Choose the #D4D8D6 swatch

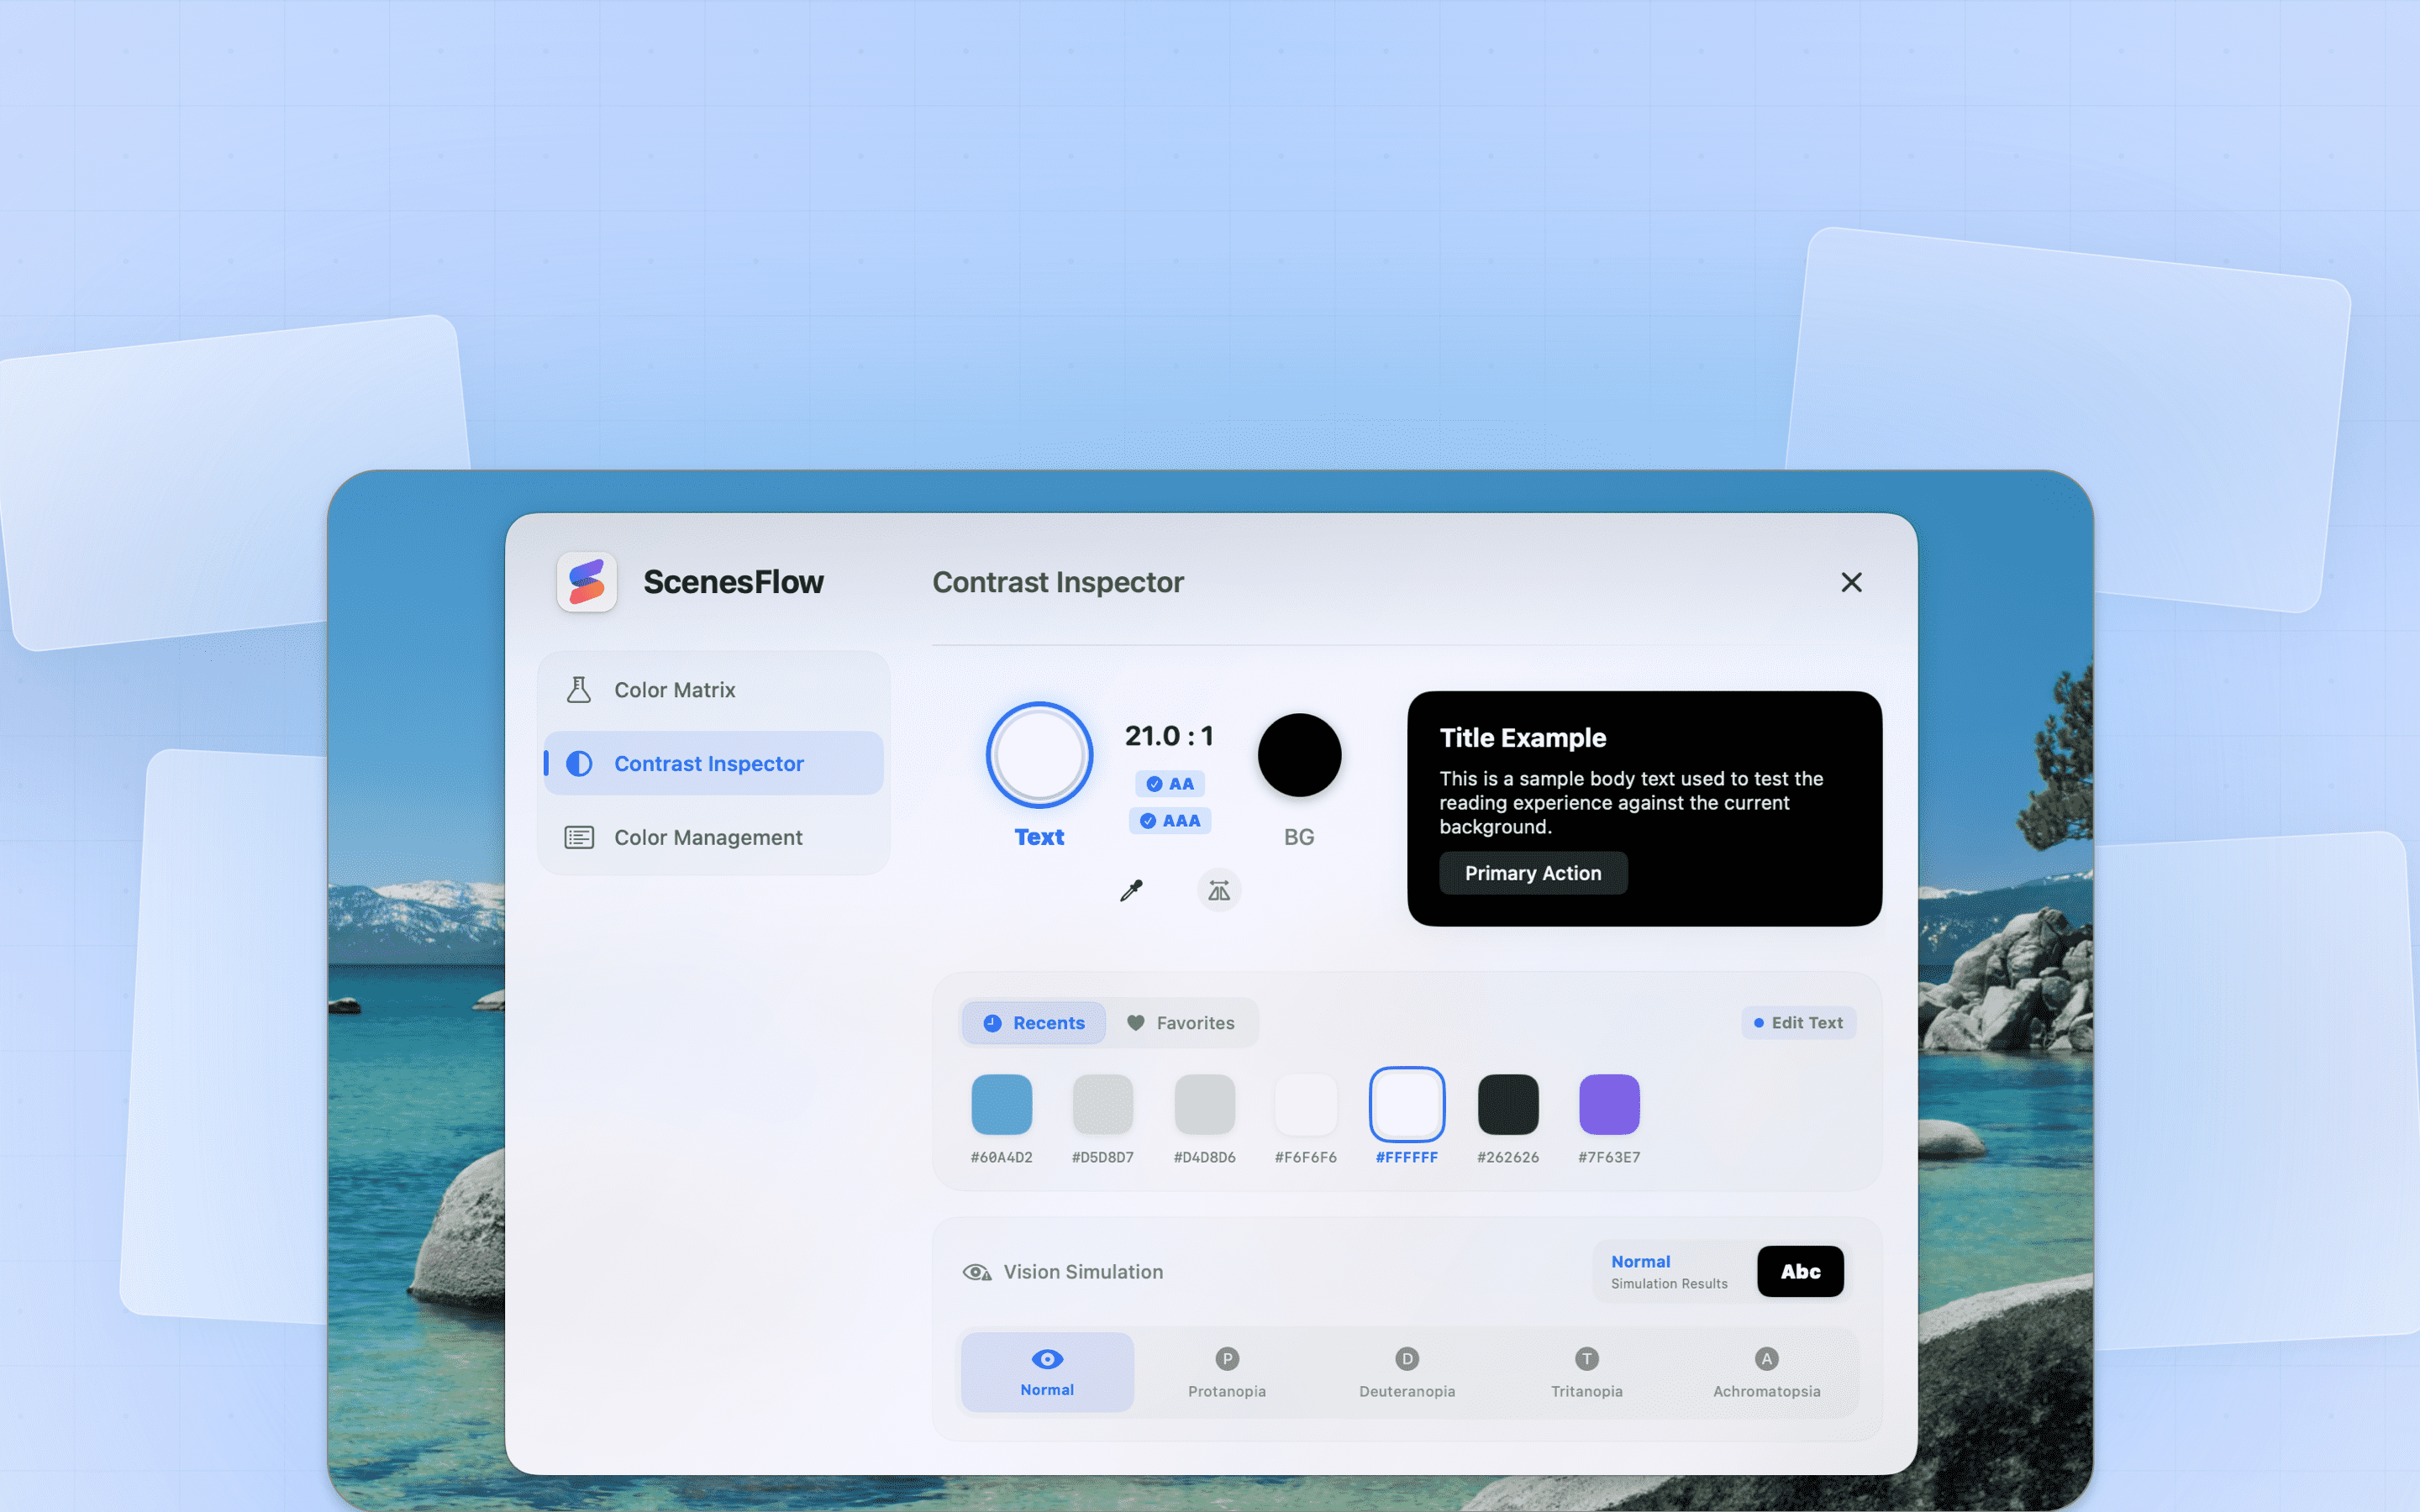[1204, 1104]
